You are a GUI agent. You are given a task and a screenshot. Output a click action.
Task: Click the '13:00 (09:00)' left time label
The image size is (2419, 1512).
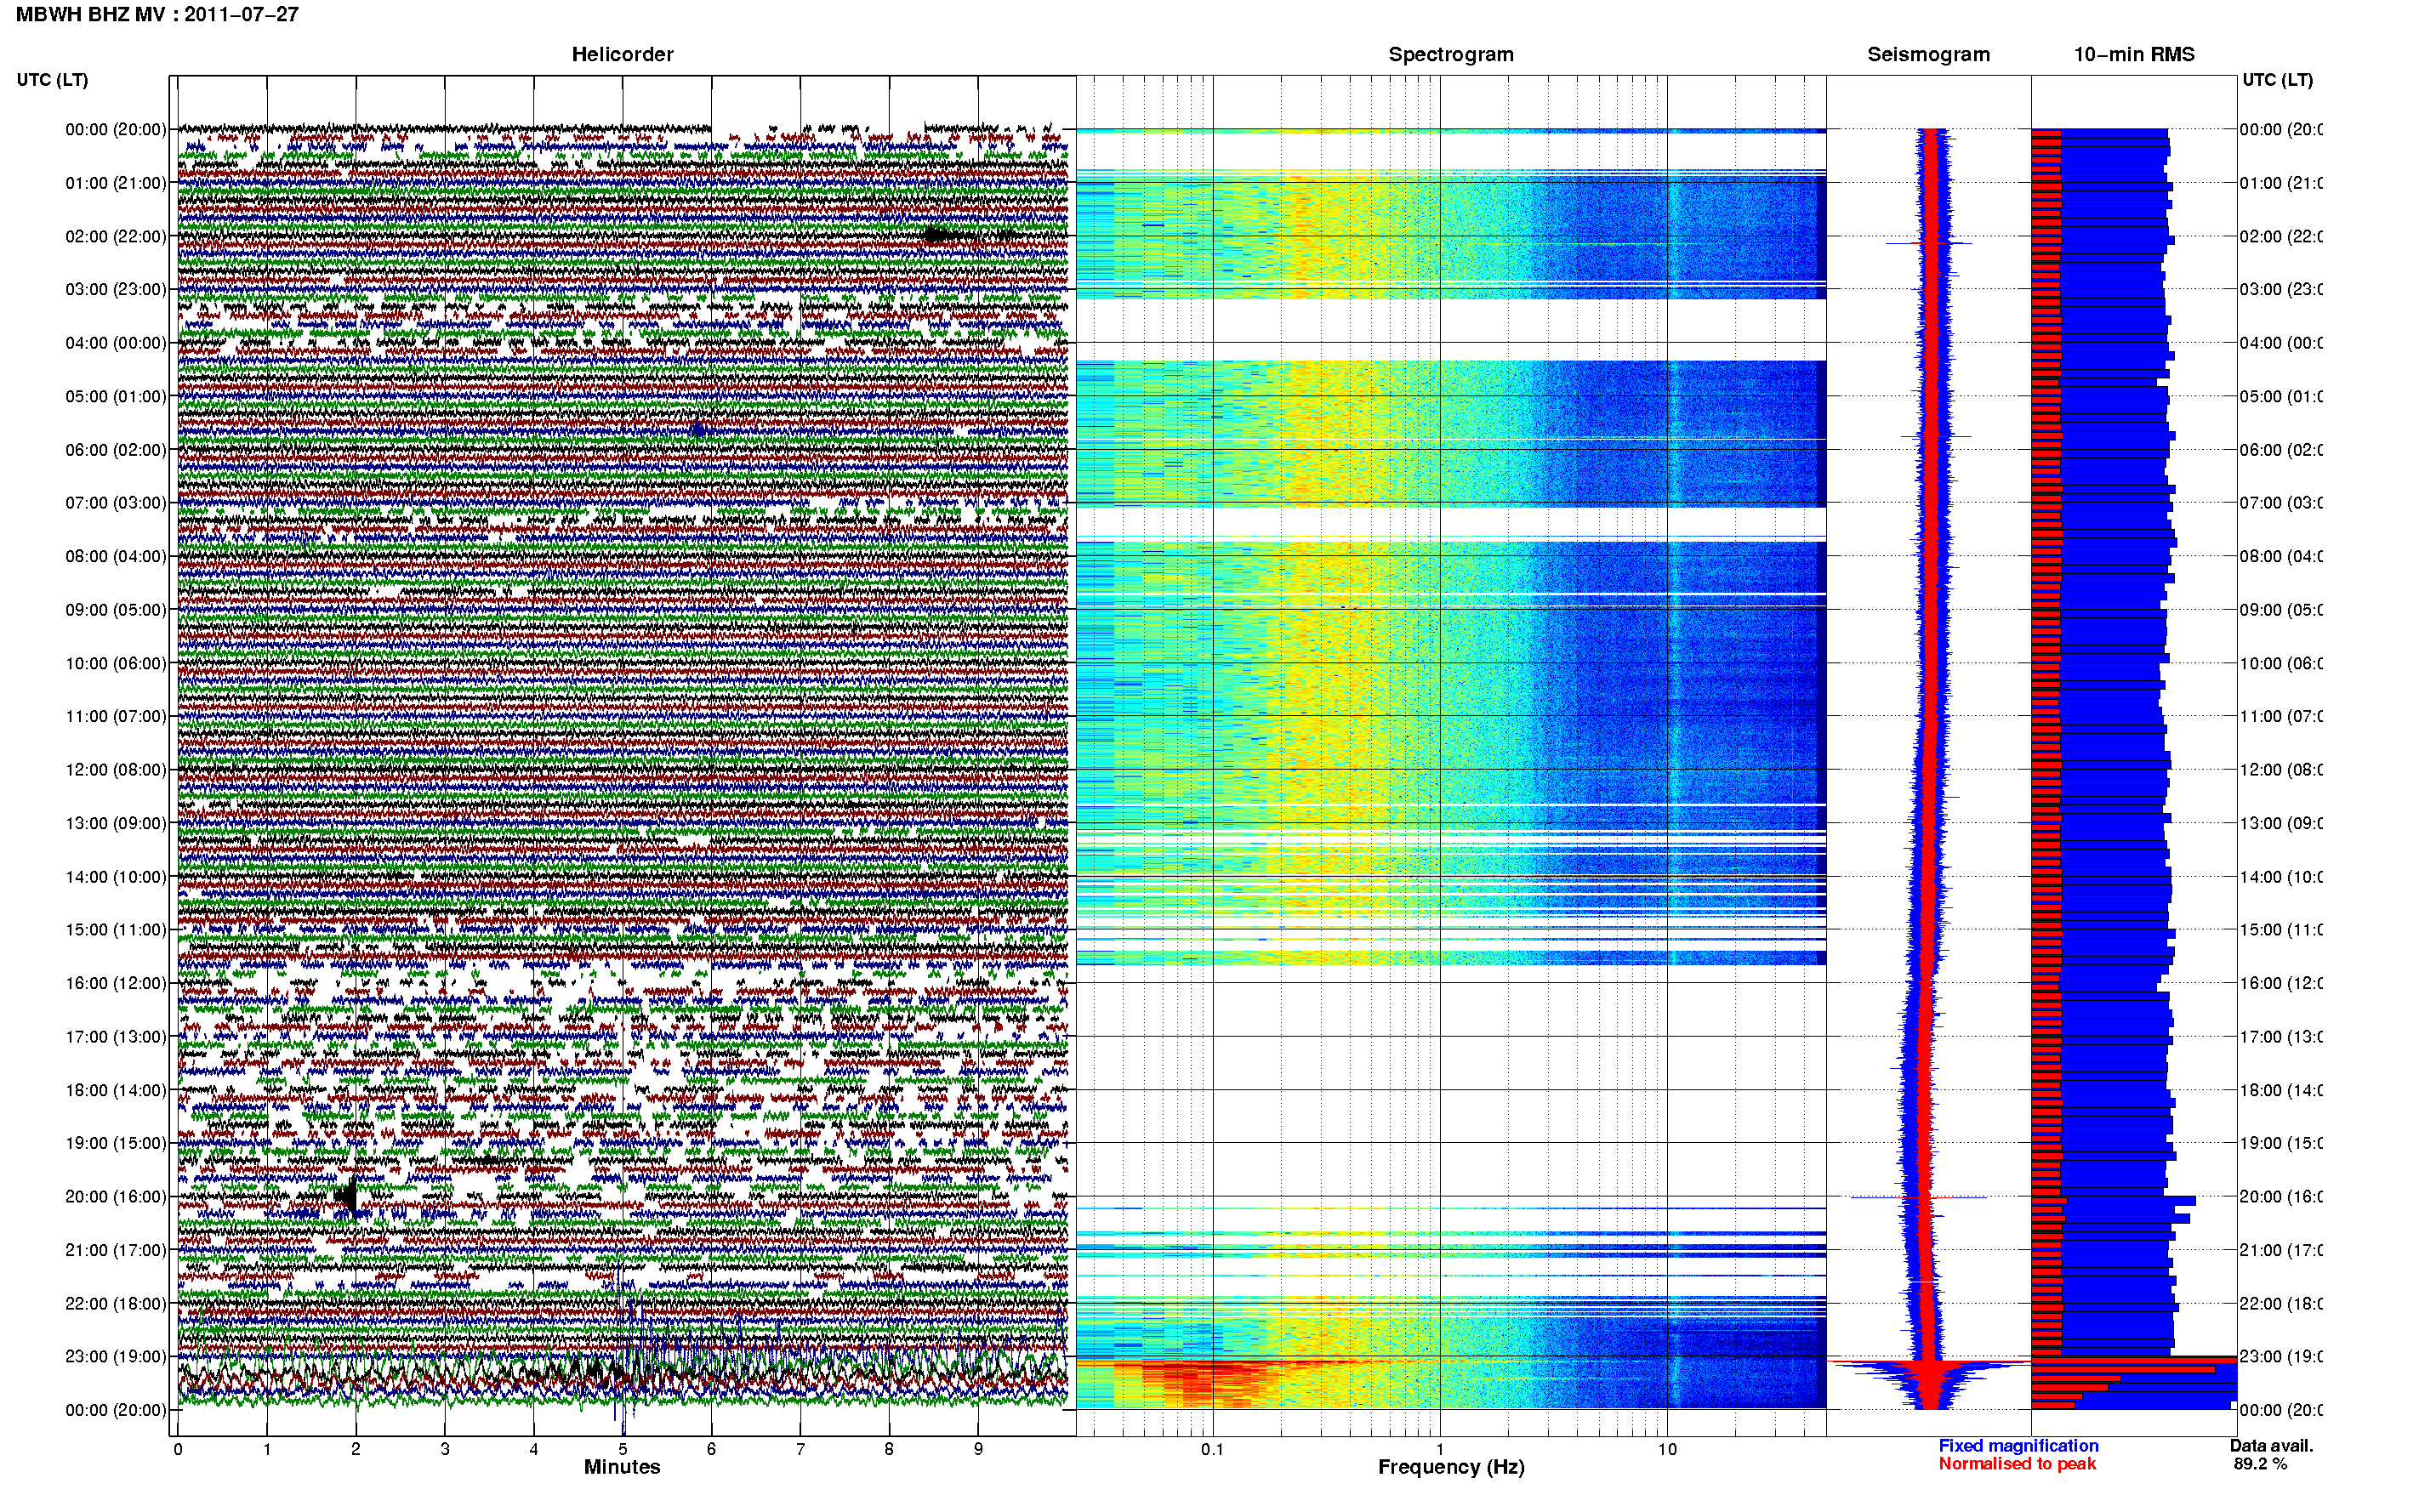[x=116, y=823]
